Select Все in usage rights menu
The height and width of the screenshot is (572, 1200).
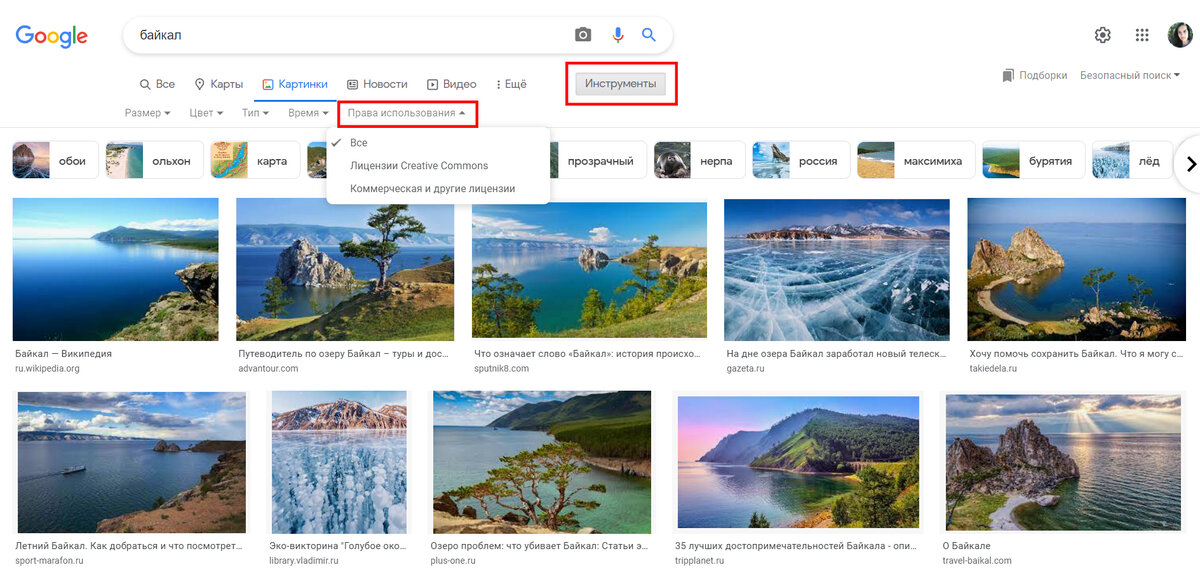[438, 143]
